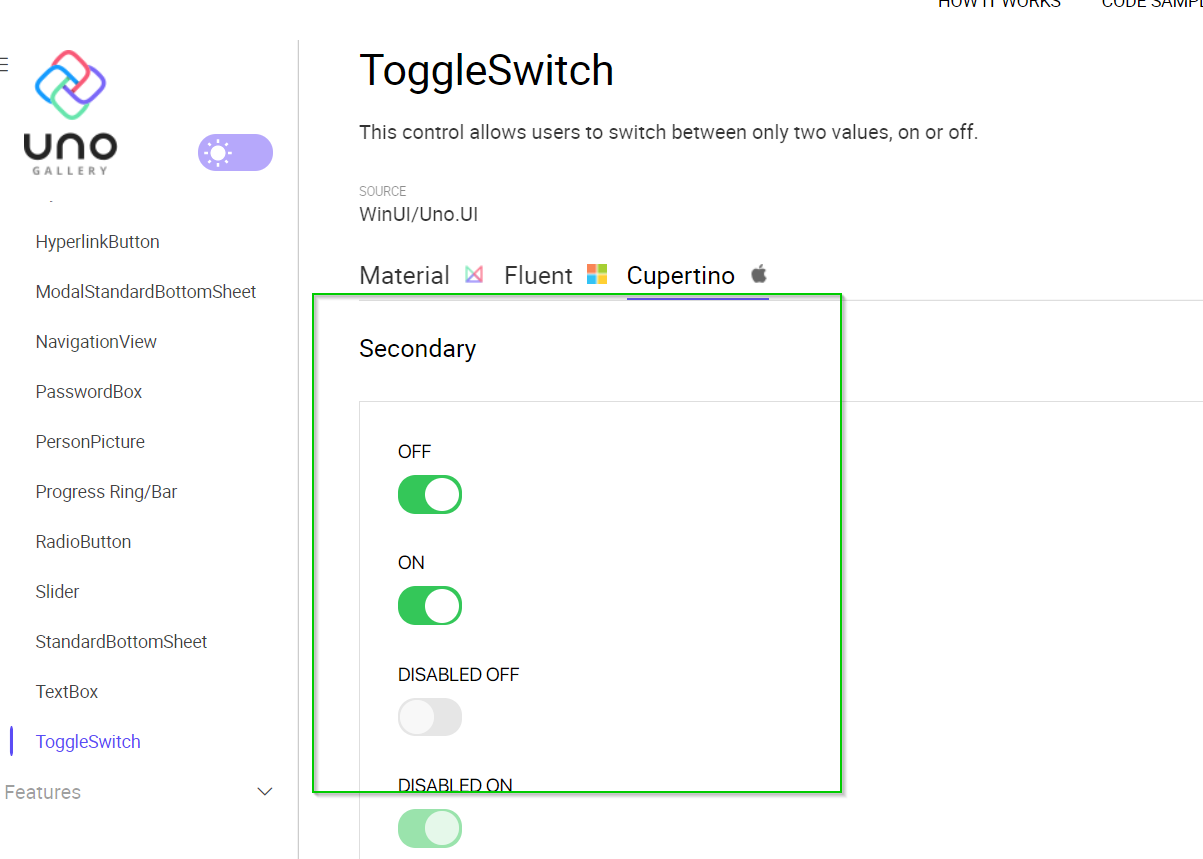
Task: Turn off the ON toggle switch
Action: [x=430, y=605]
